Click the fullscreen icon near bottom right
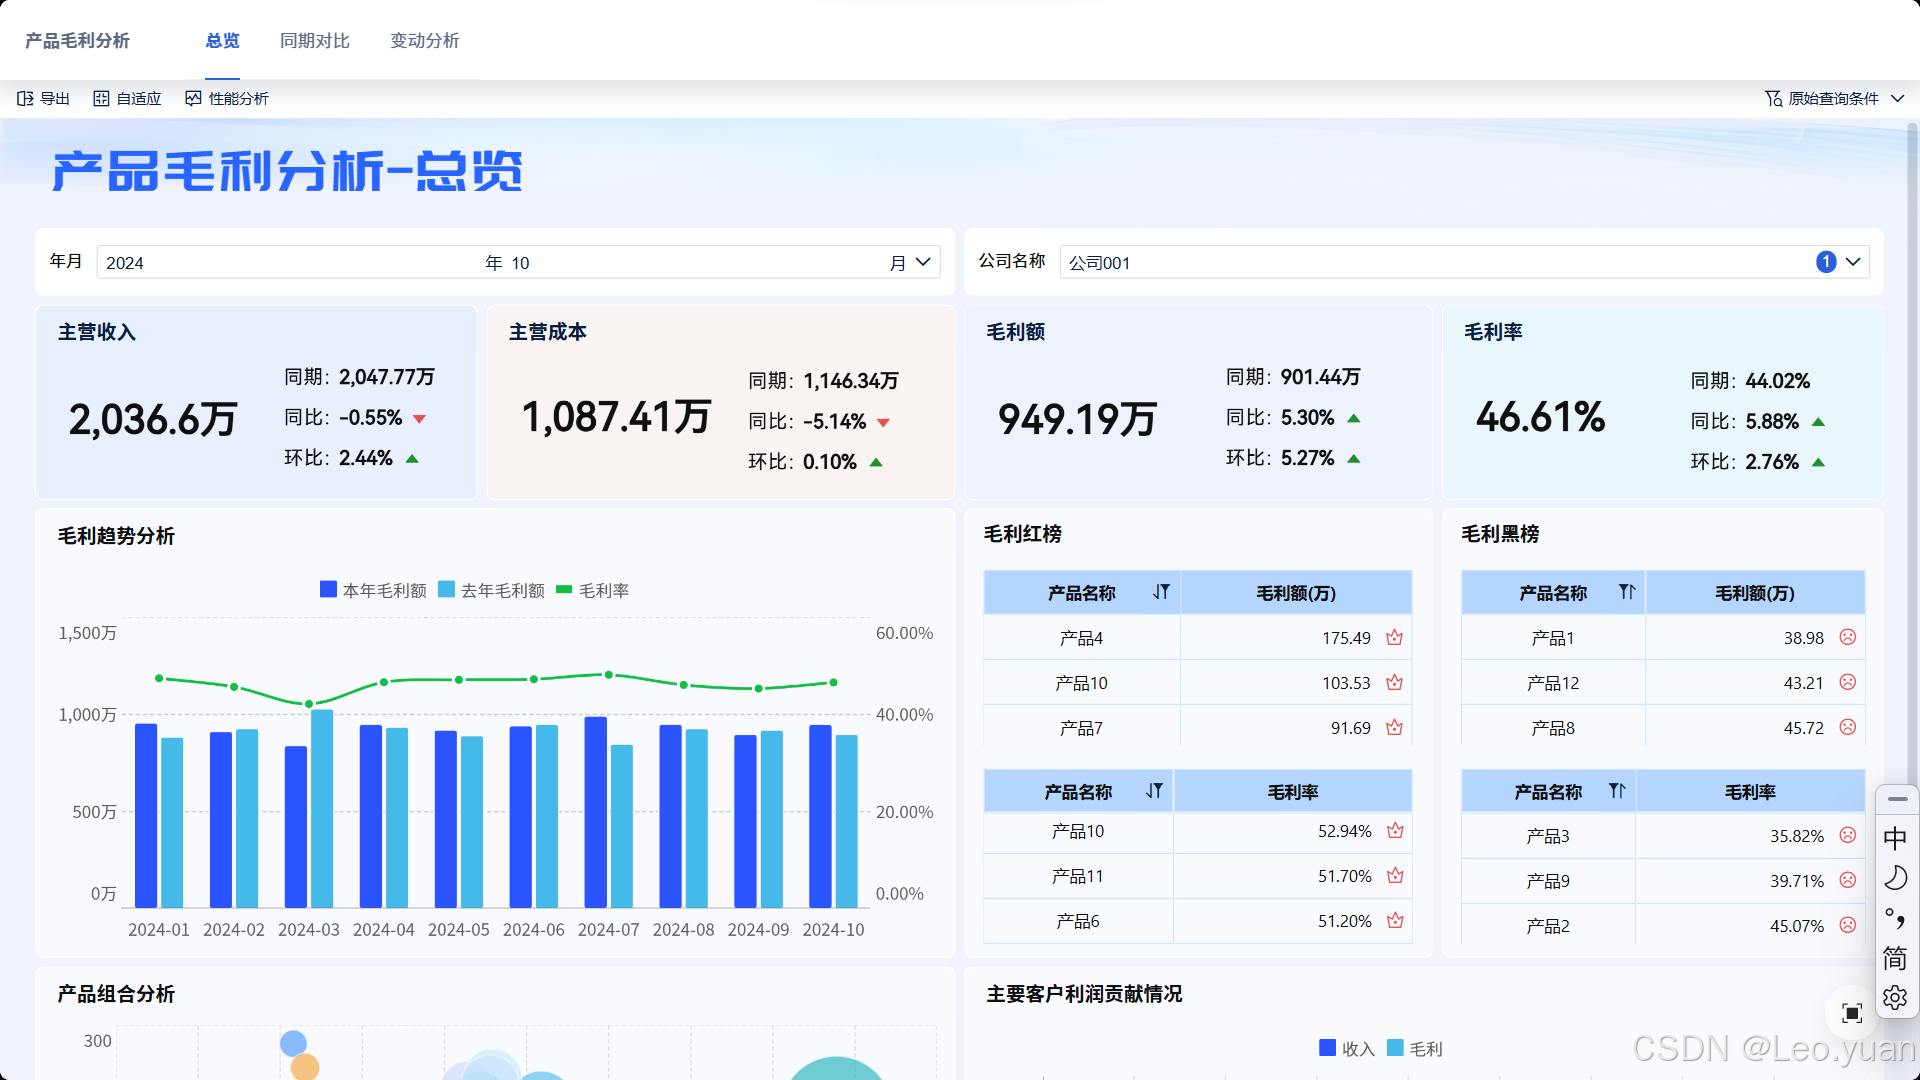This screenshot has height=1080, width=1920. (x=1852, y=1013)
